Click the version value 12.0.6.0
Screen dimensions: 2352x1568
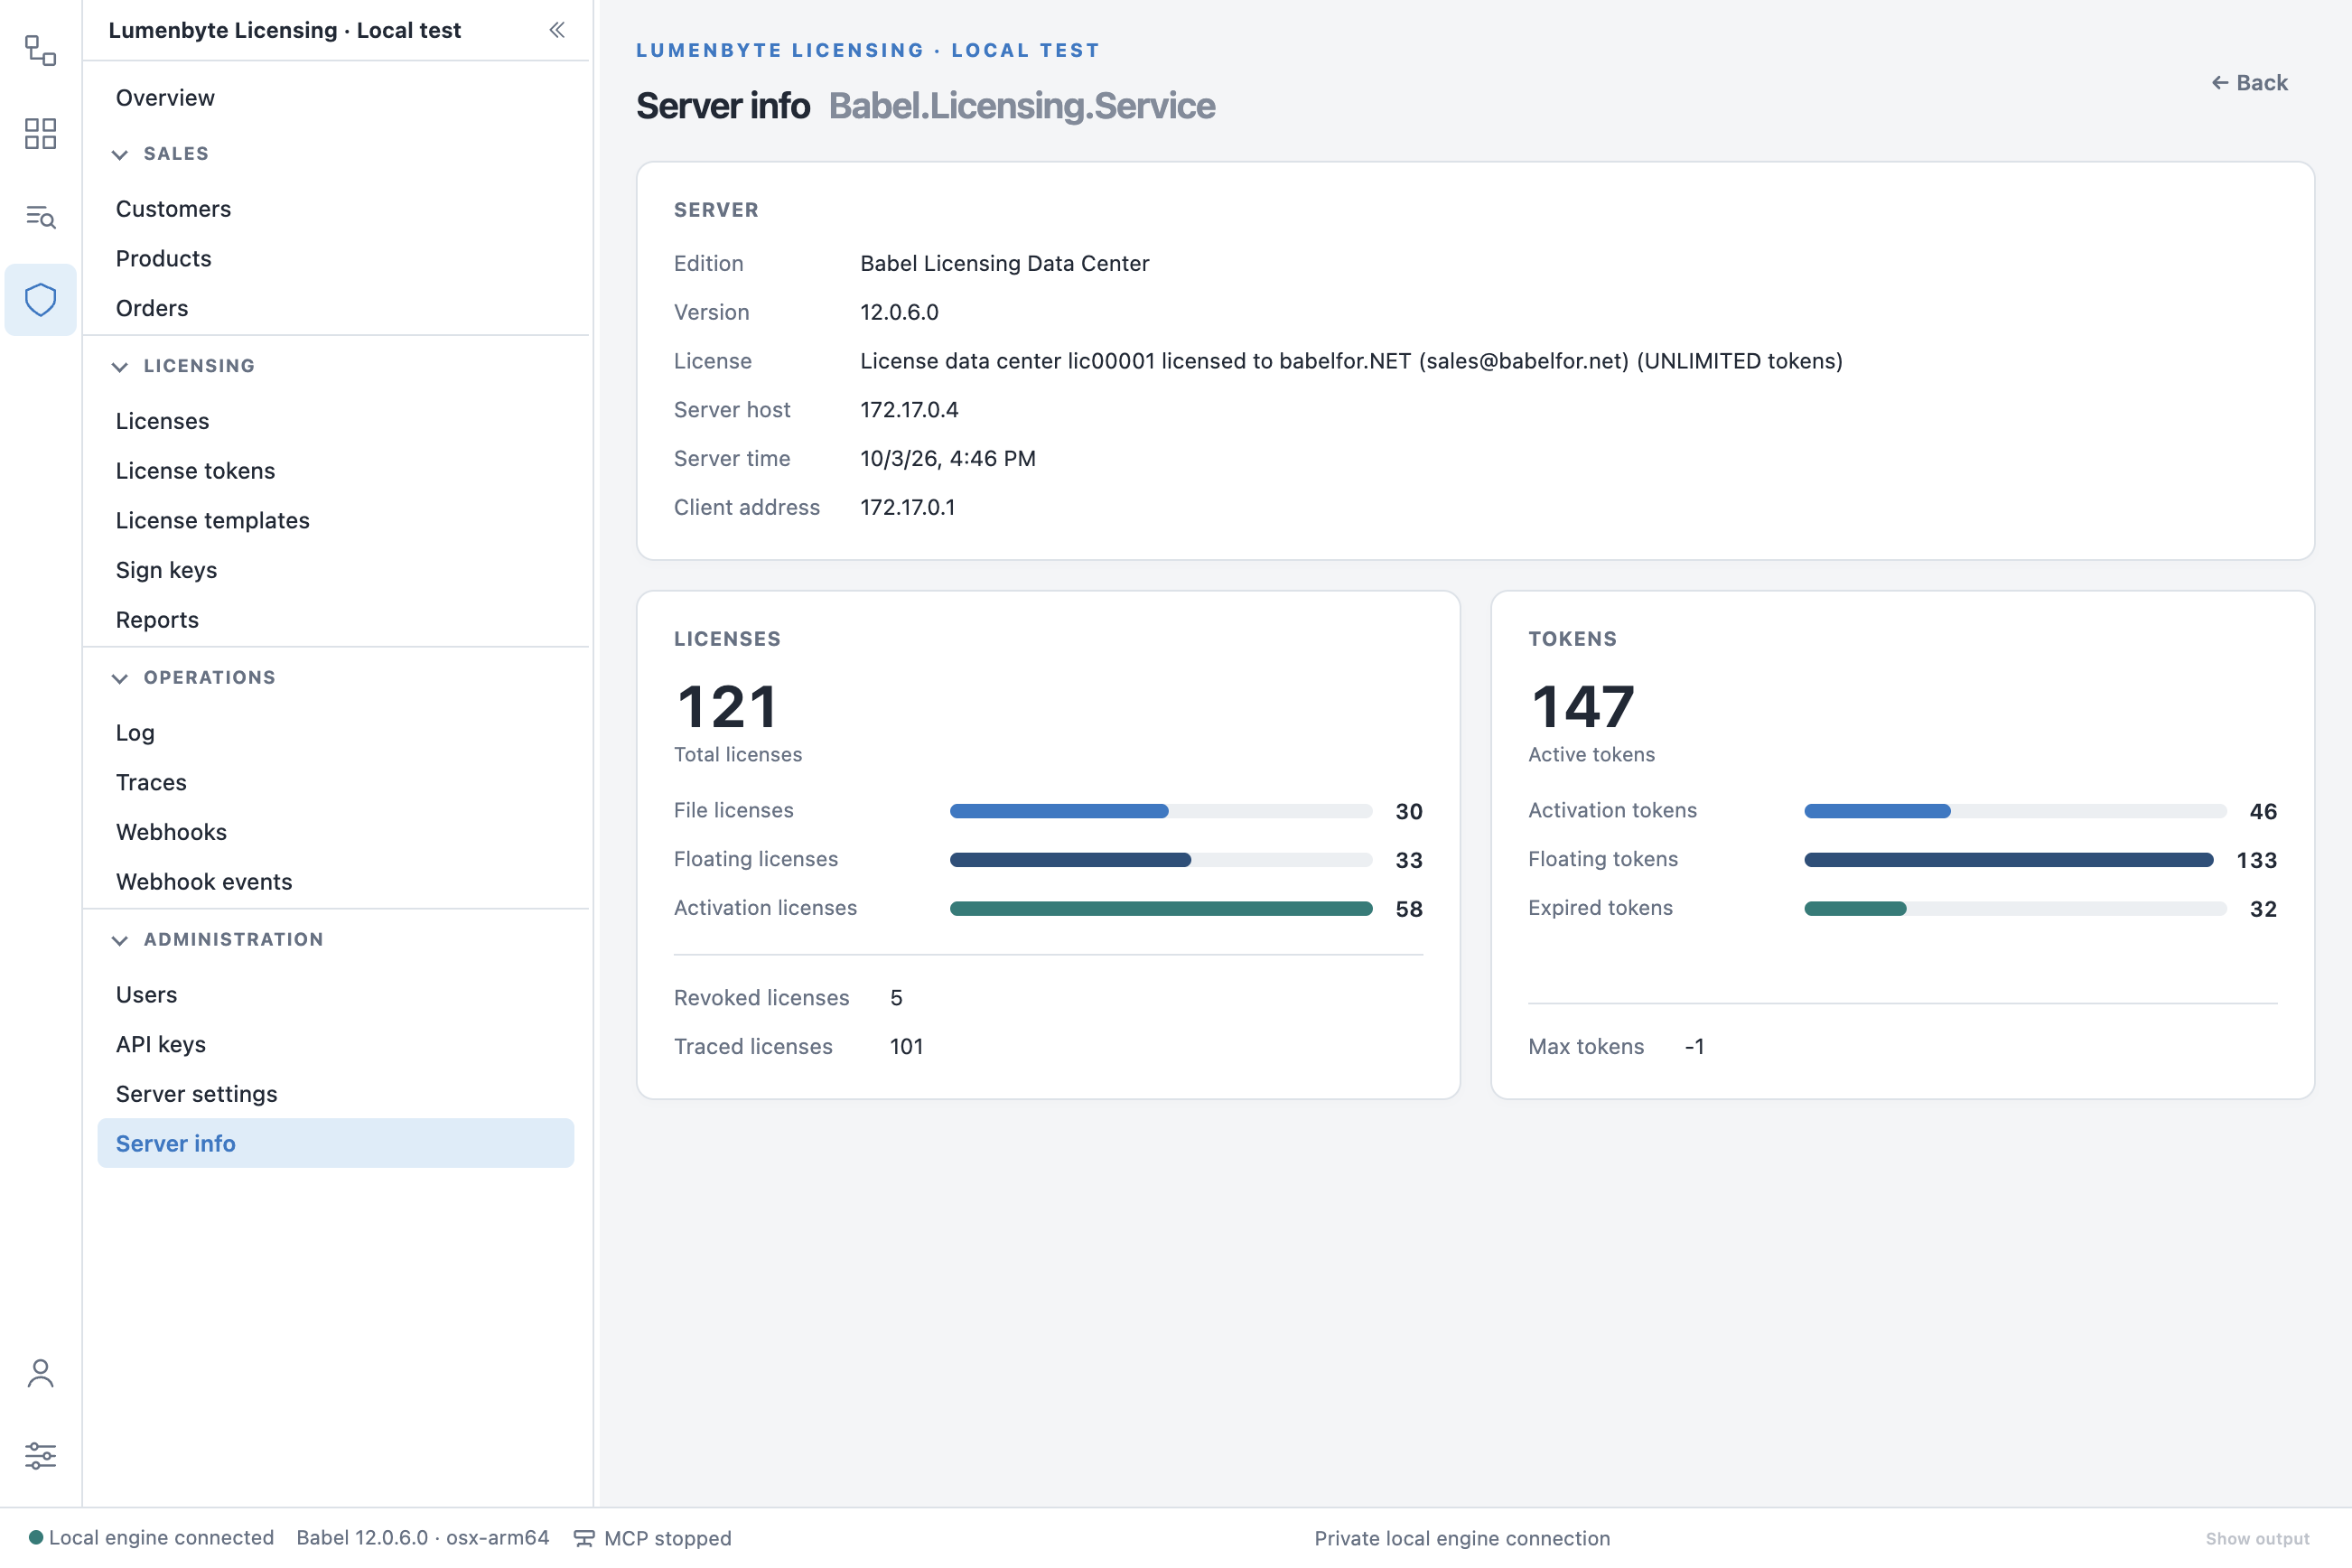tap(899, 312)
